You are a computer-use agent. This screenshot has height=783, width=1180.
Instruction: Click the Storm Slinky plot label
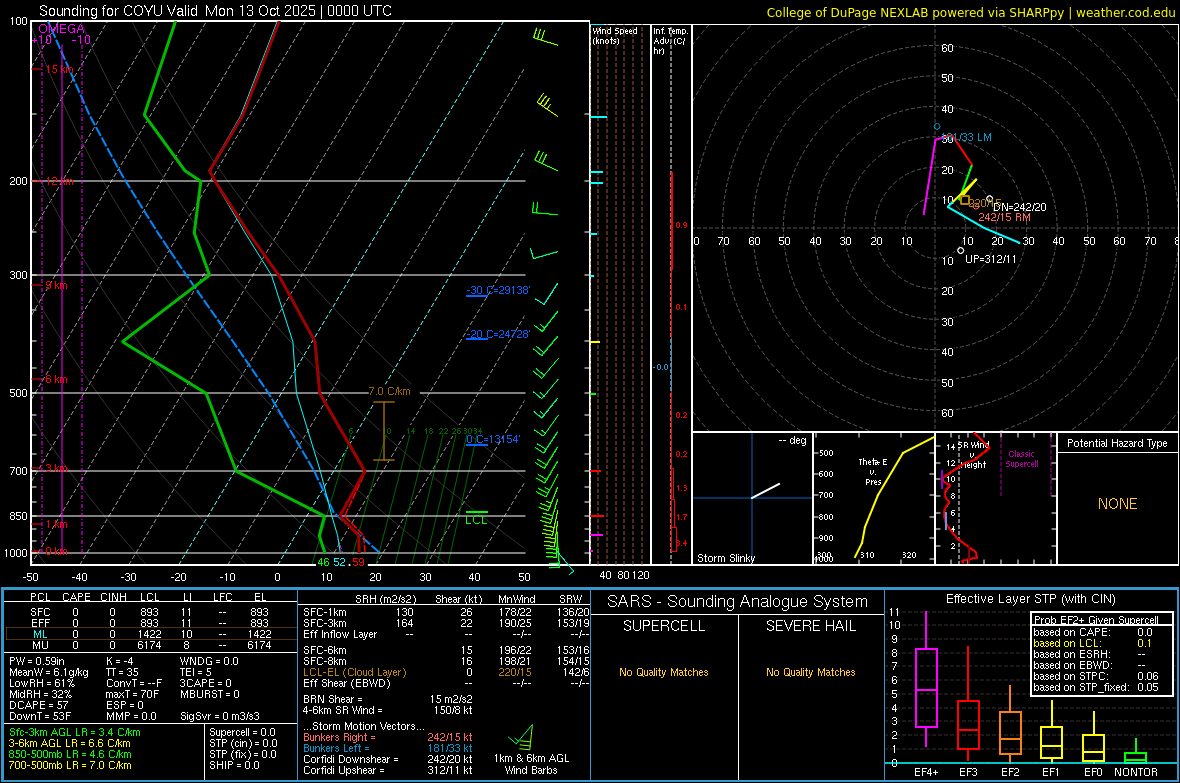(725, 558)
